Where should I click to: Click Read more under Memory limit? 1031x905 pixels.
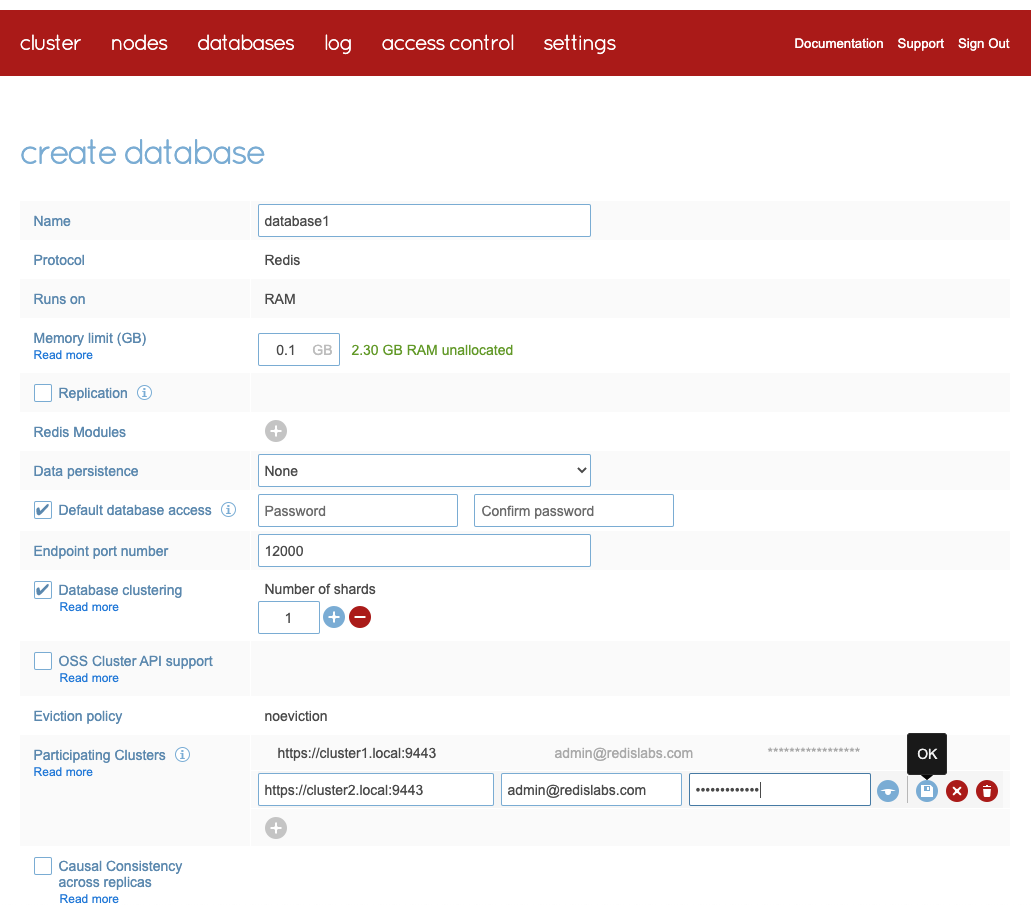point(63,355)
